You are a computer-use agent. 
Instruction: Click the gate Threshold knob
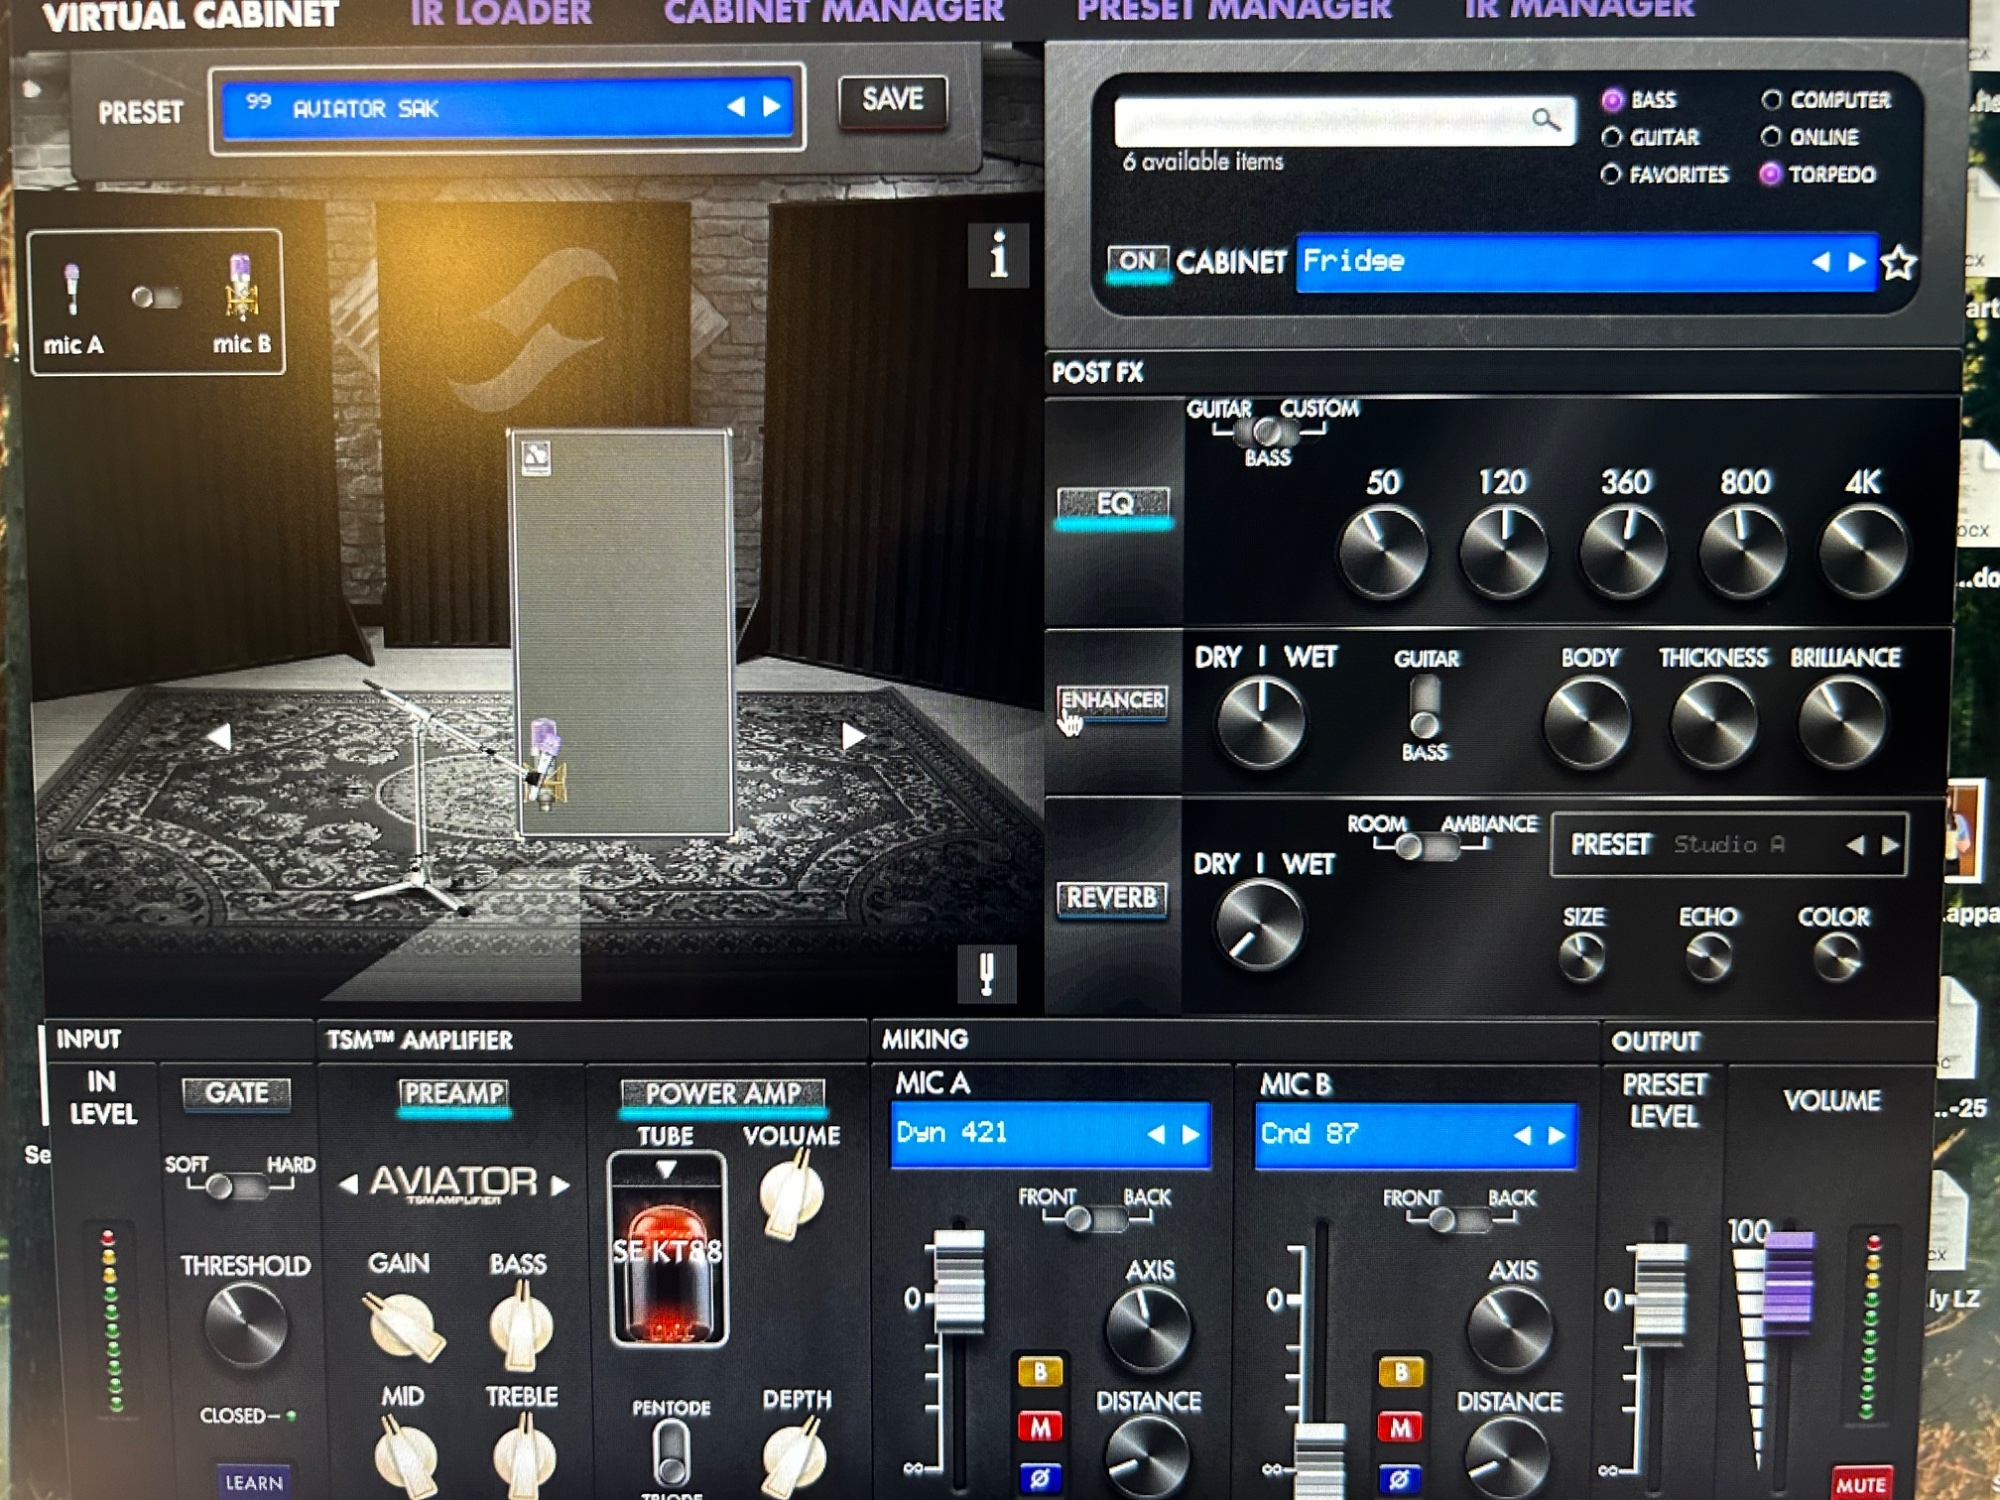(245, 1326)
